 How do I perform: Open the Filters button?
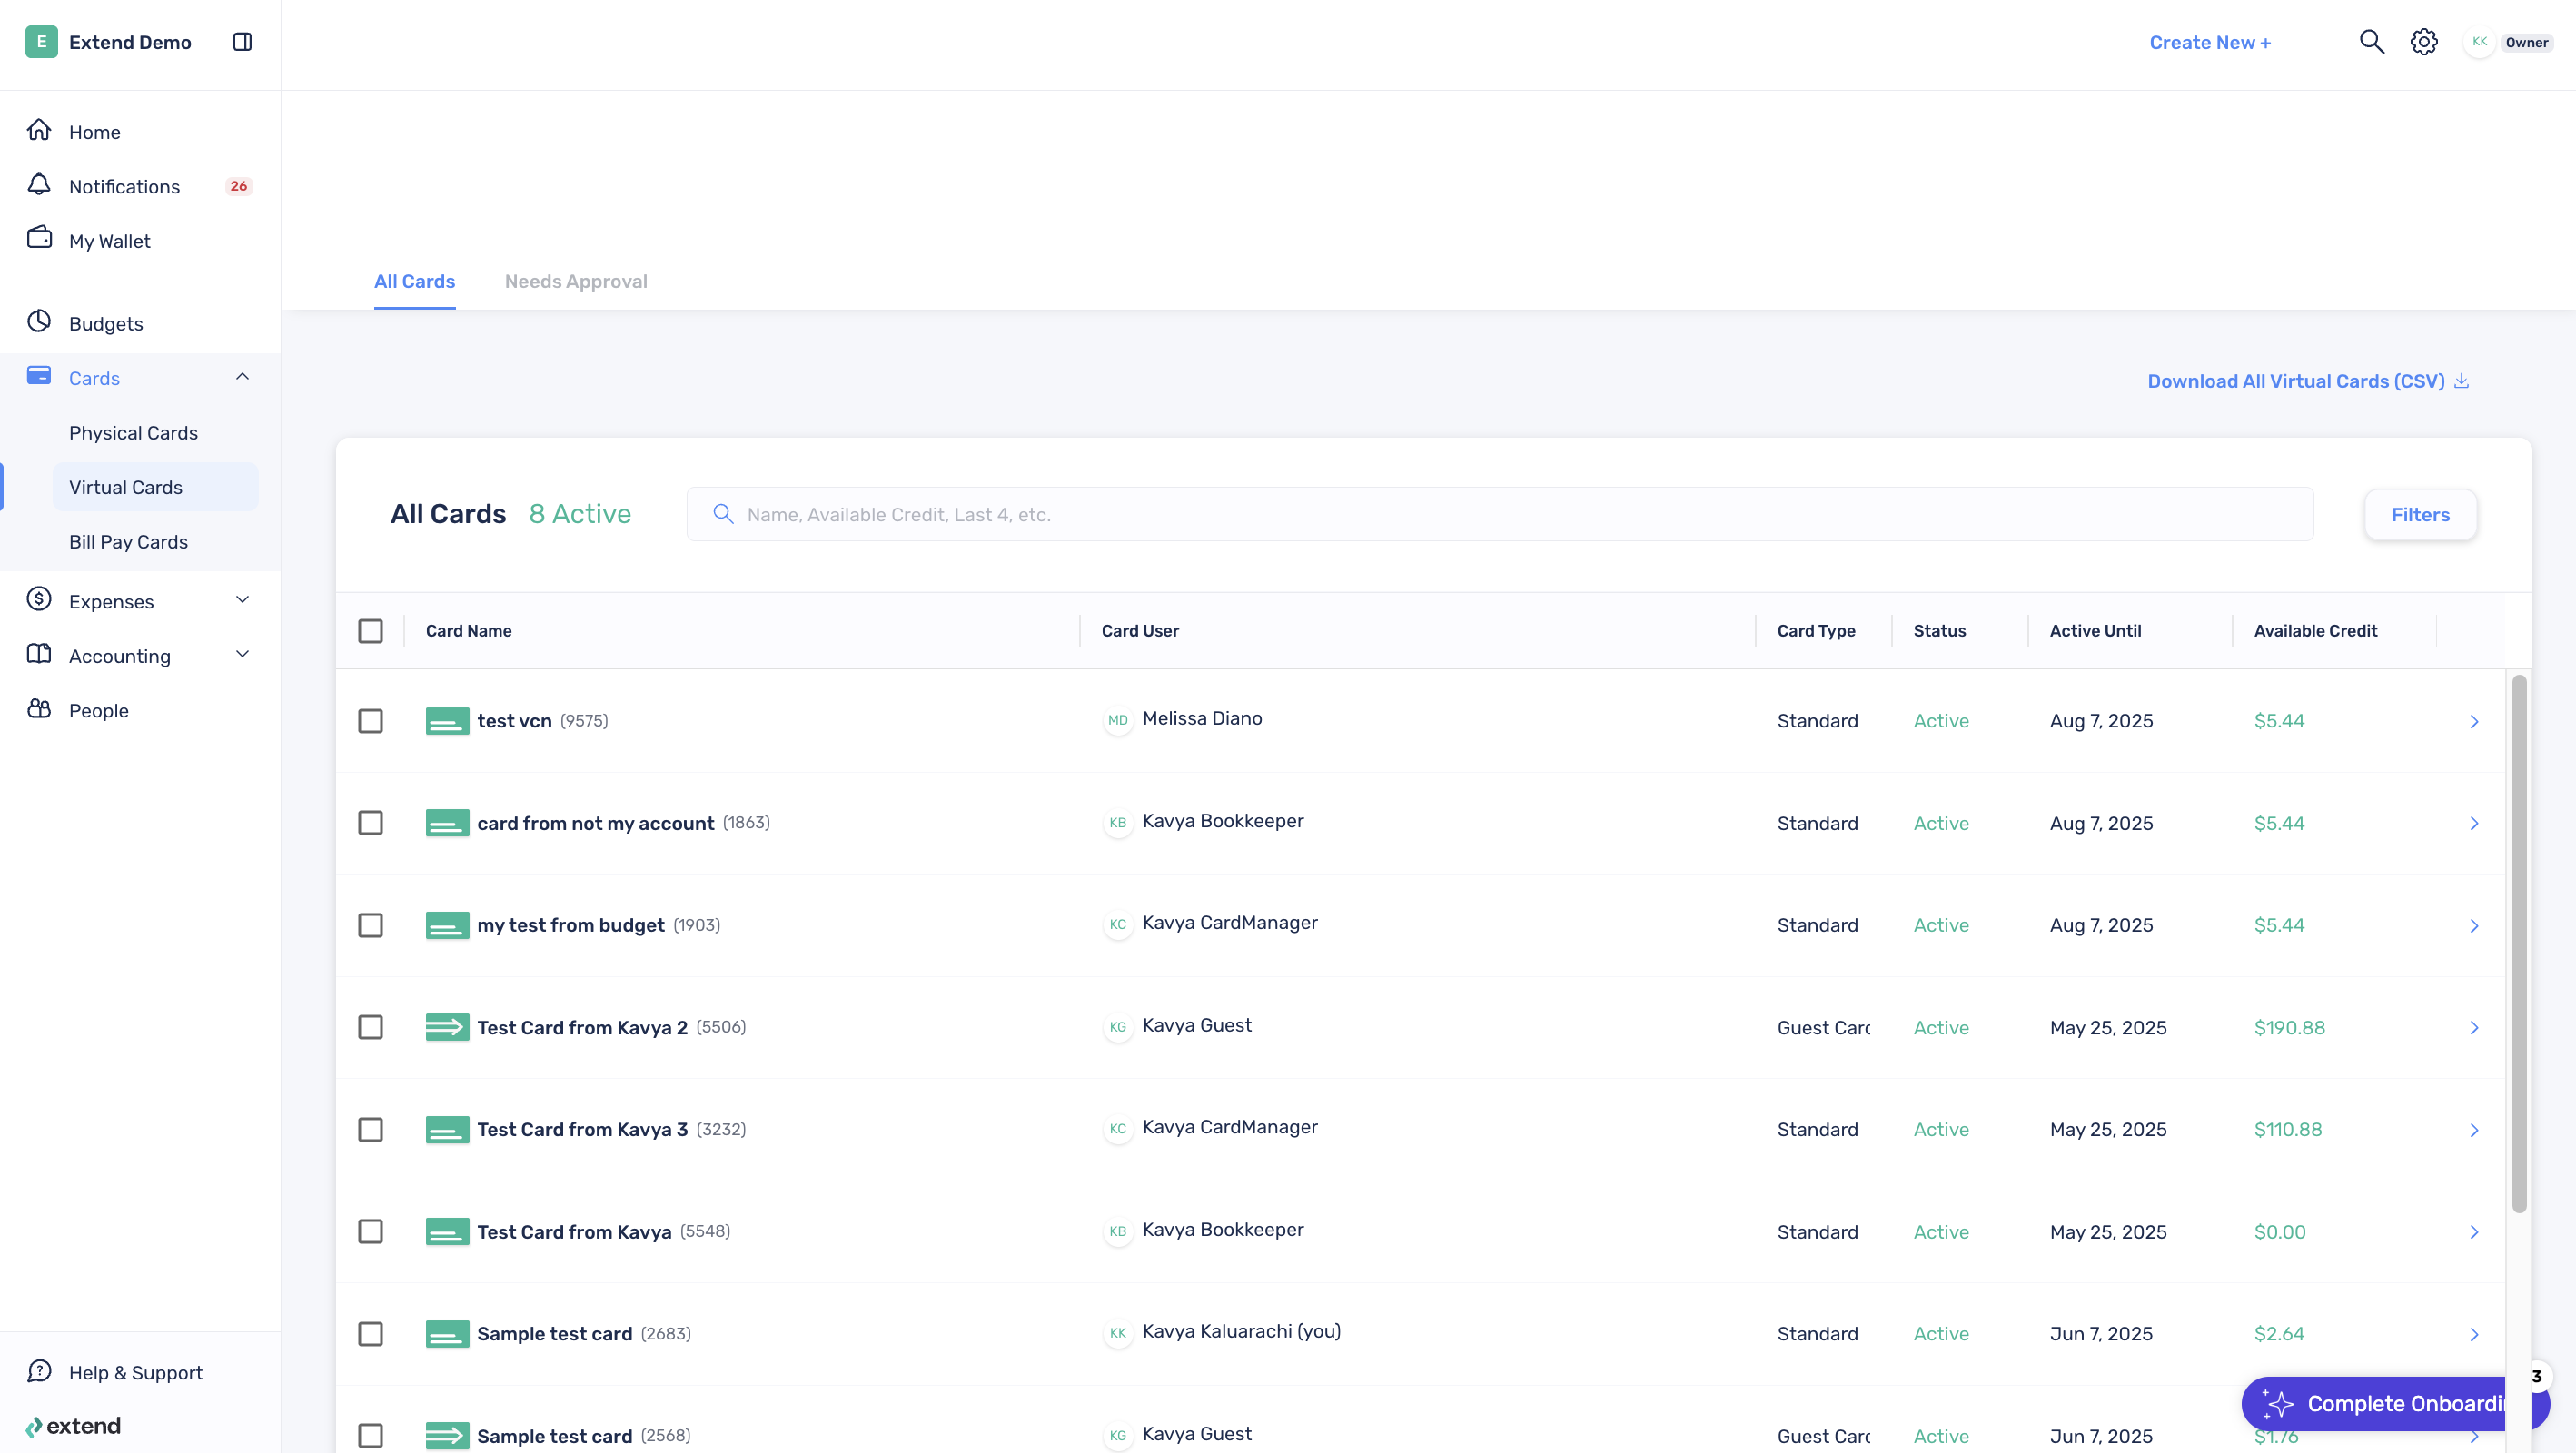2420,515
